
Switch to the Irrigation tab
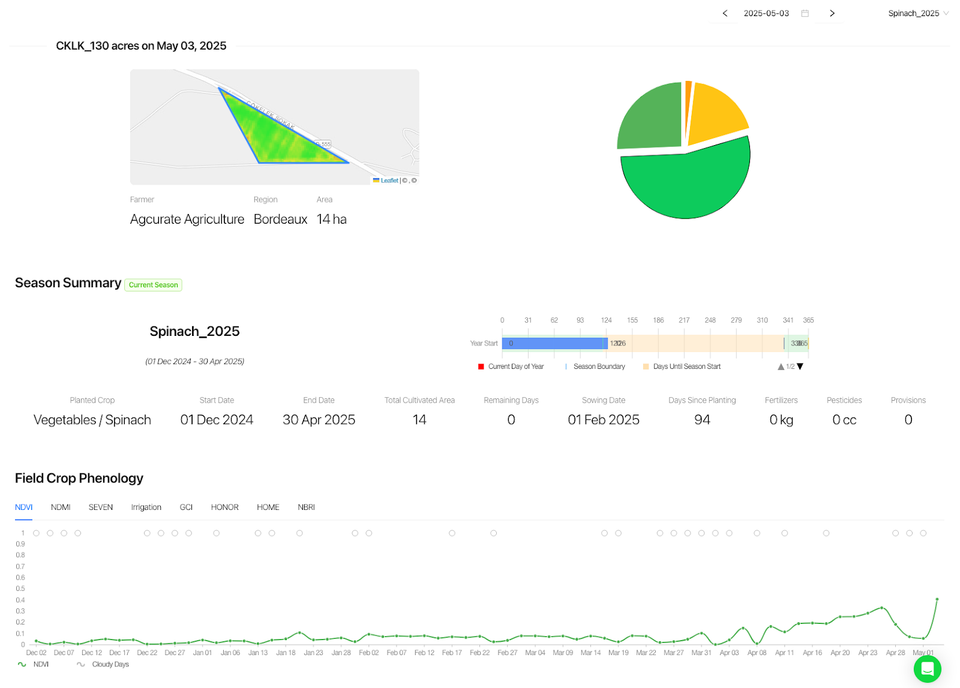tap(146, 507)
